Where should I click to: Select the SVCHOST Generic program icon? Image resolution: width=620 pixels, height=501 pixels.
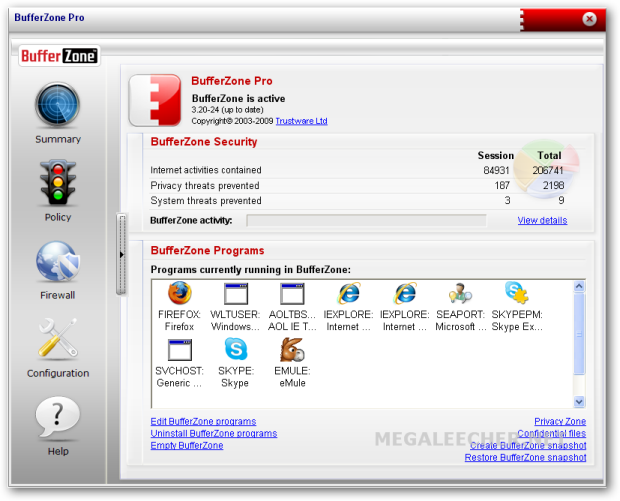tap(180, 350)
